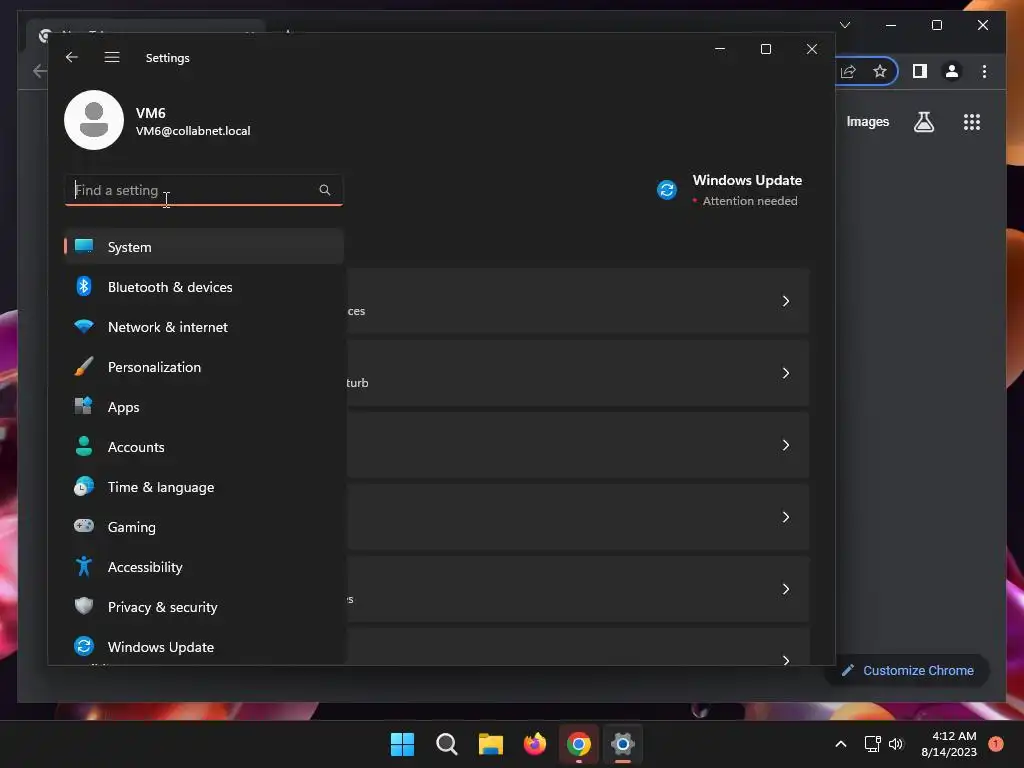The width and height of the screenshot is (1024, 768).
Task: Bookmark this page star icon in Chrome
Action: click(x=880, y=71)
